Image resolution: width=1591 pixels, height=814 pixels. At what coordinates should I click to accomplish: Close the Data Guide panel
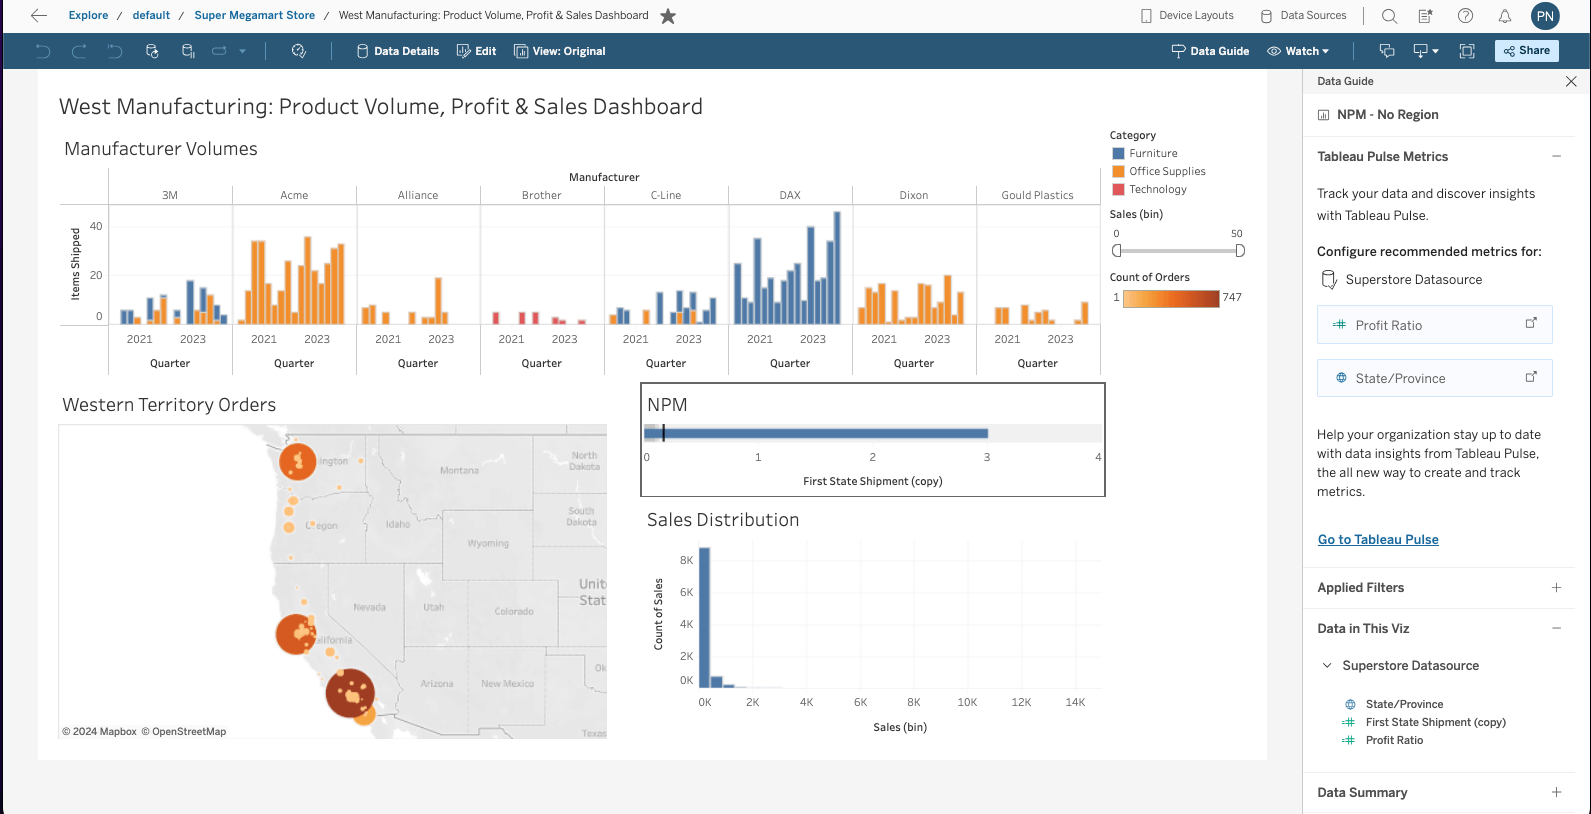coord(1570,81)
